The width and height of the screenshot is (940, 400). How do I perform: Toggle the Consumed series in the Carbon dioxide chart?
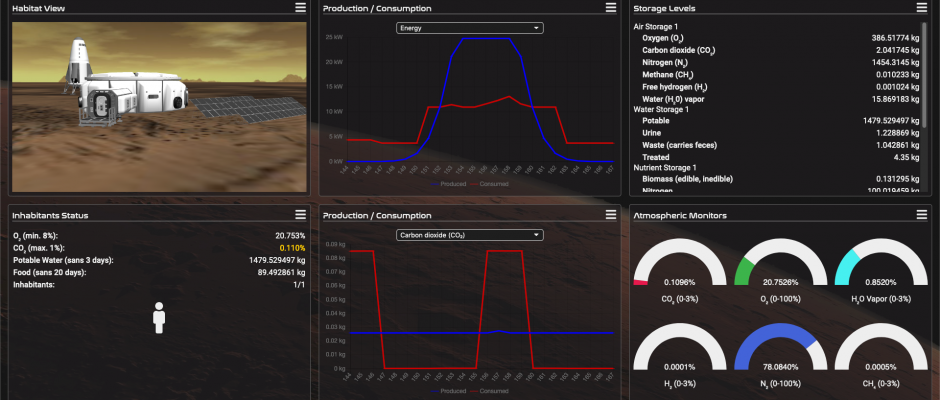(x=491, y=391)
